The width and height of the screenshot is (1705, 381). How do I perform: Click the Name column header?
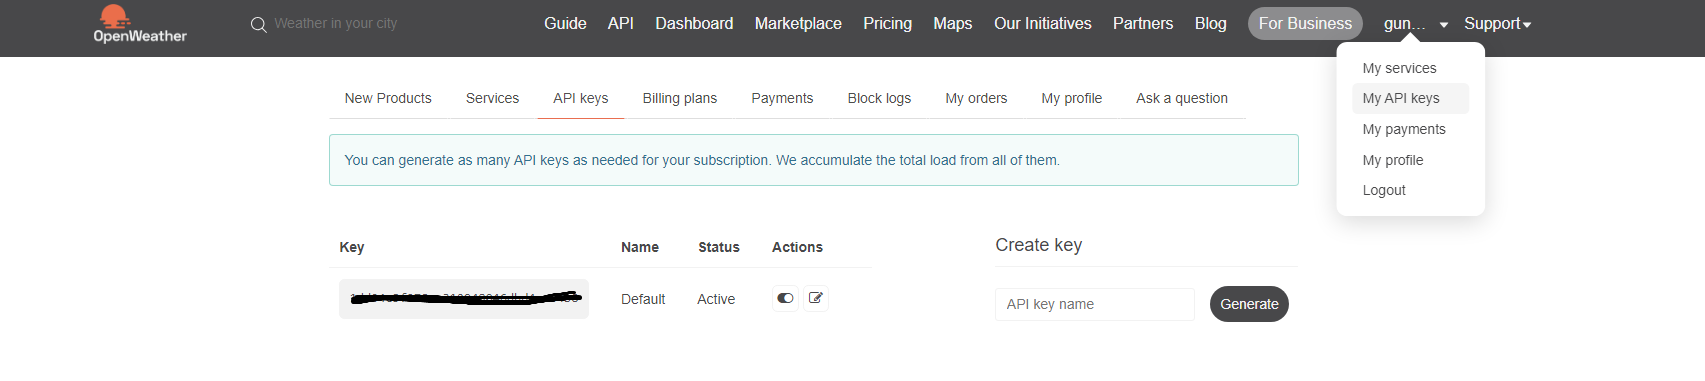click(640, 247)
